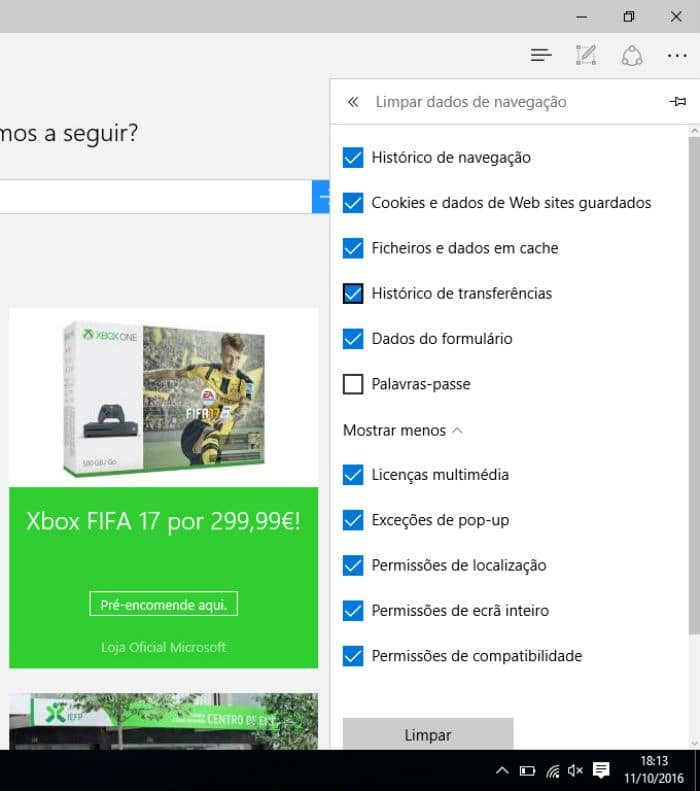This screenshot has height=791, width=700.
Task: Click the Share icon in Edge toolbar
Action: (631, 55)
